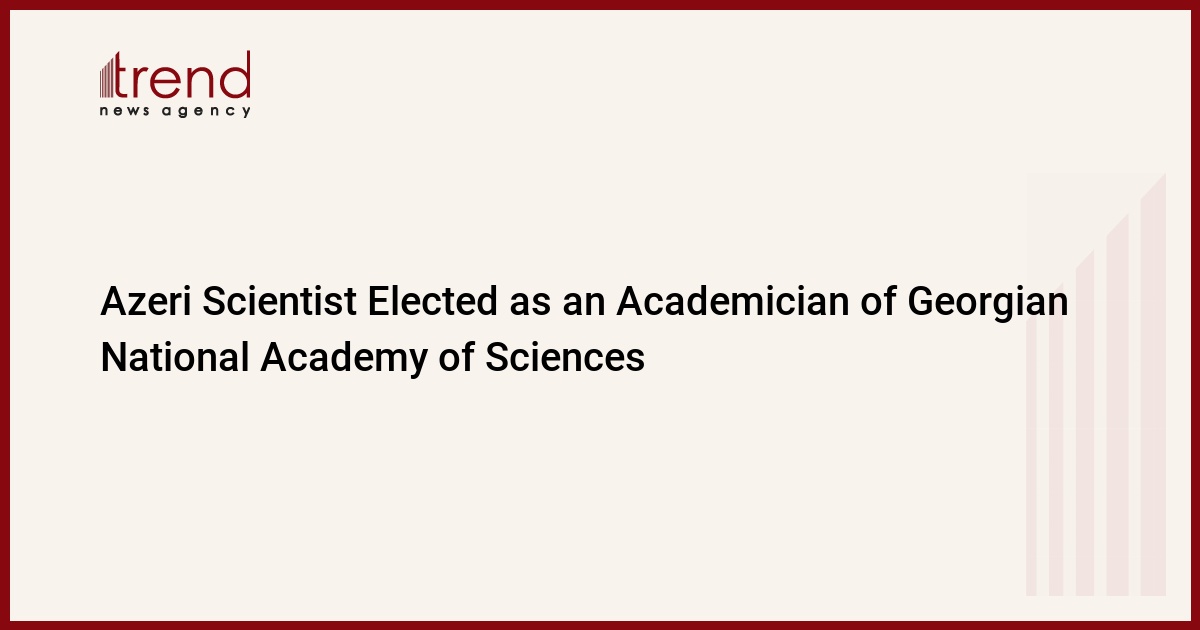The width and height of the screenshot is (1200, 630).
Task: Click the "news agency" tagline text
Action: click(x=175, y=111)
